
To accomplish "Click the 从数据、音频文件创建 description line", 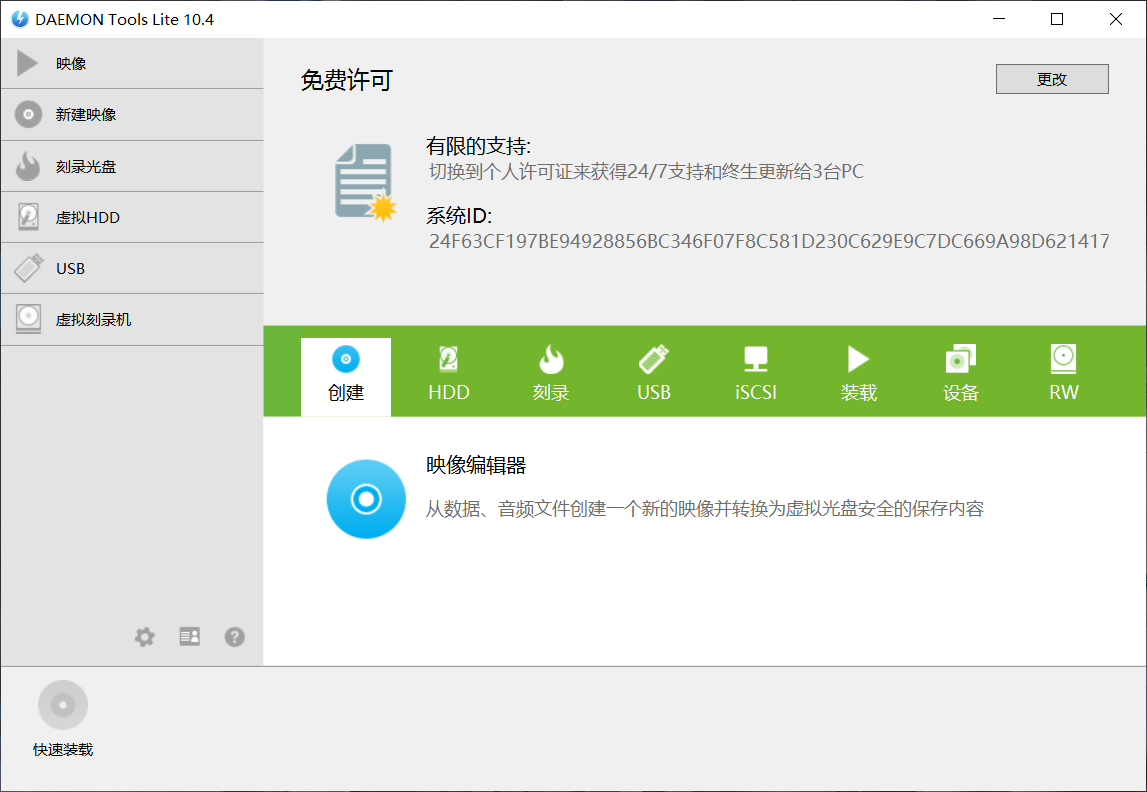I will 705,508.
